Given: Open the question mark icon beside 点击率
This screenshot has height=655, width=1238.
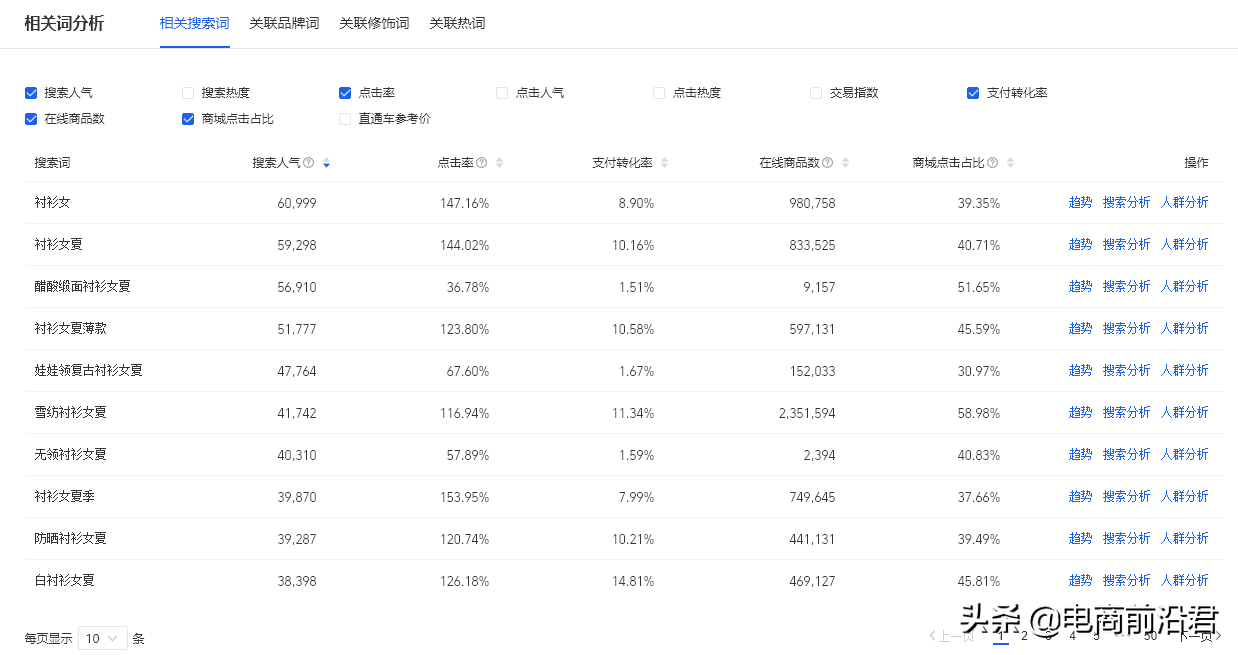Looking at the screenshot, I should [481, 162].
